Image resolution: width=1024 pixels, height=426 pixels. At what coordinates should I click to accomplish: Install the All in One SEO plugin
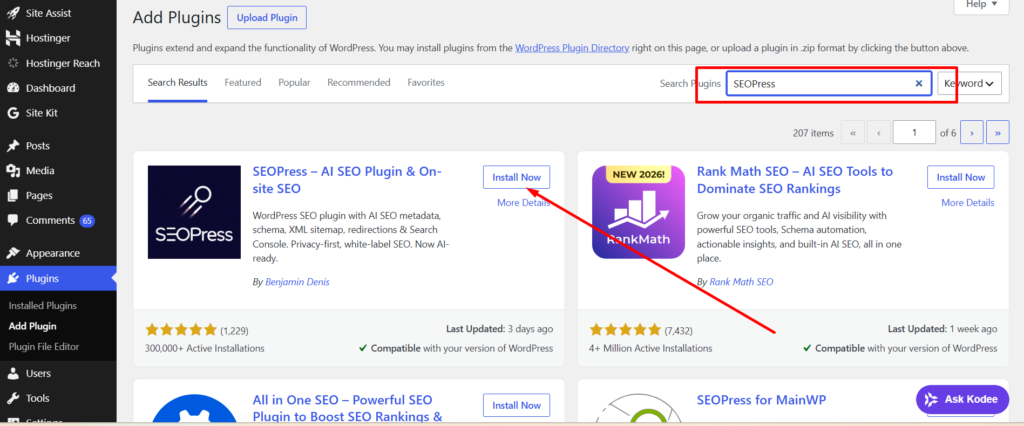click(517, 405)
